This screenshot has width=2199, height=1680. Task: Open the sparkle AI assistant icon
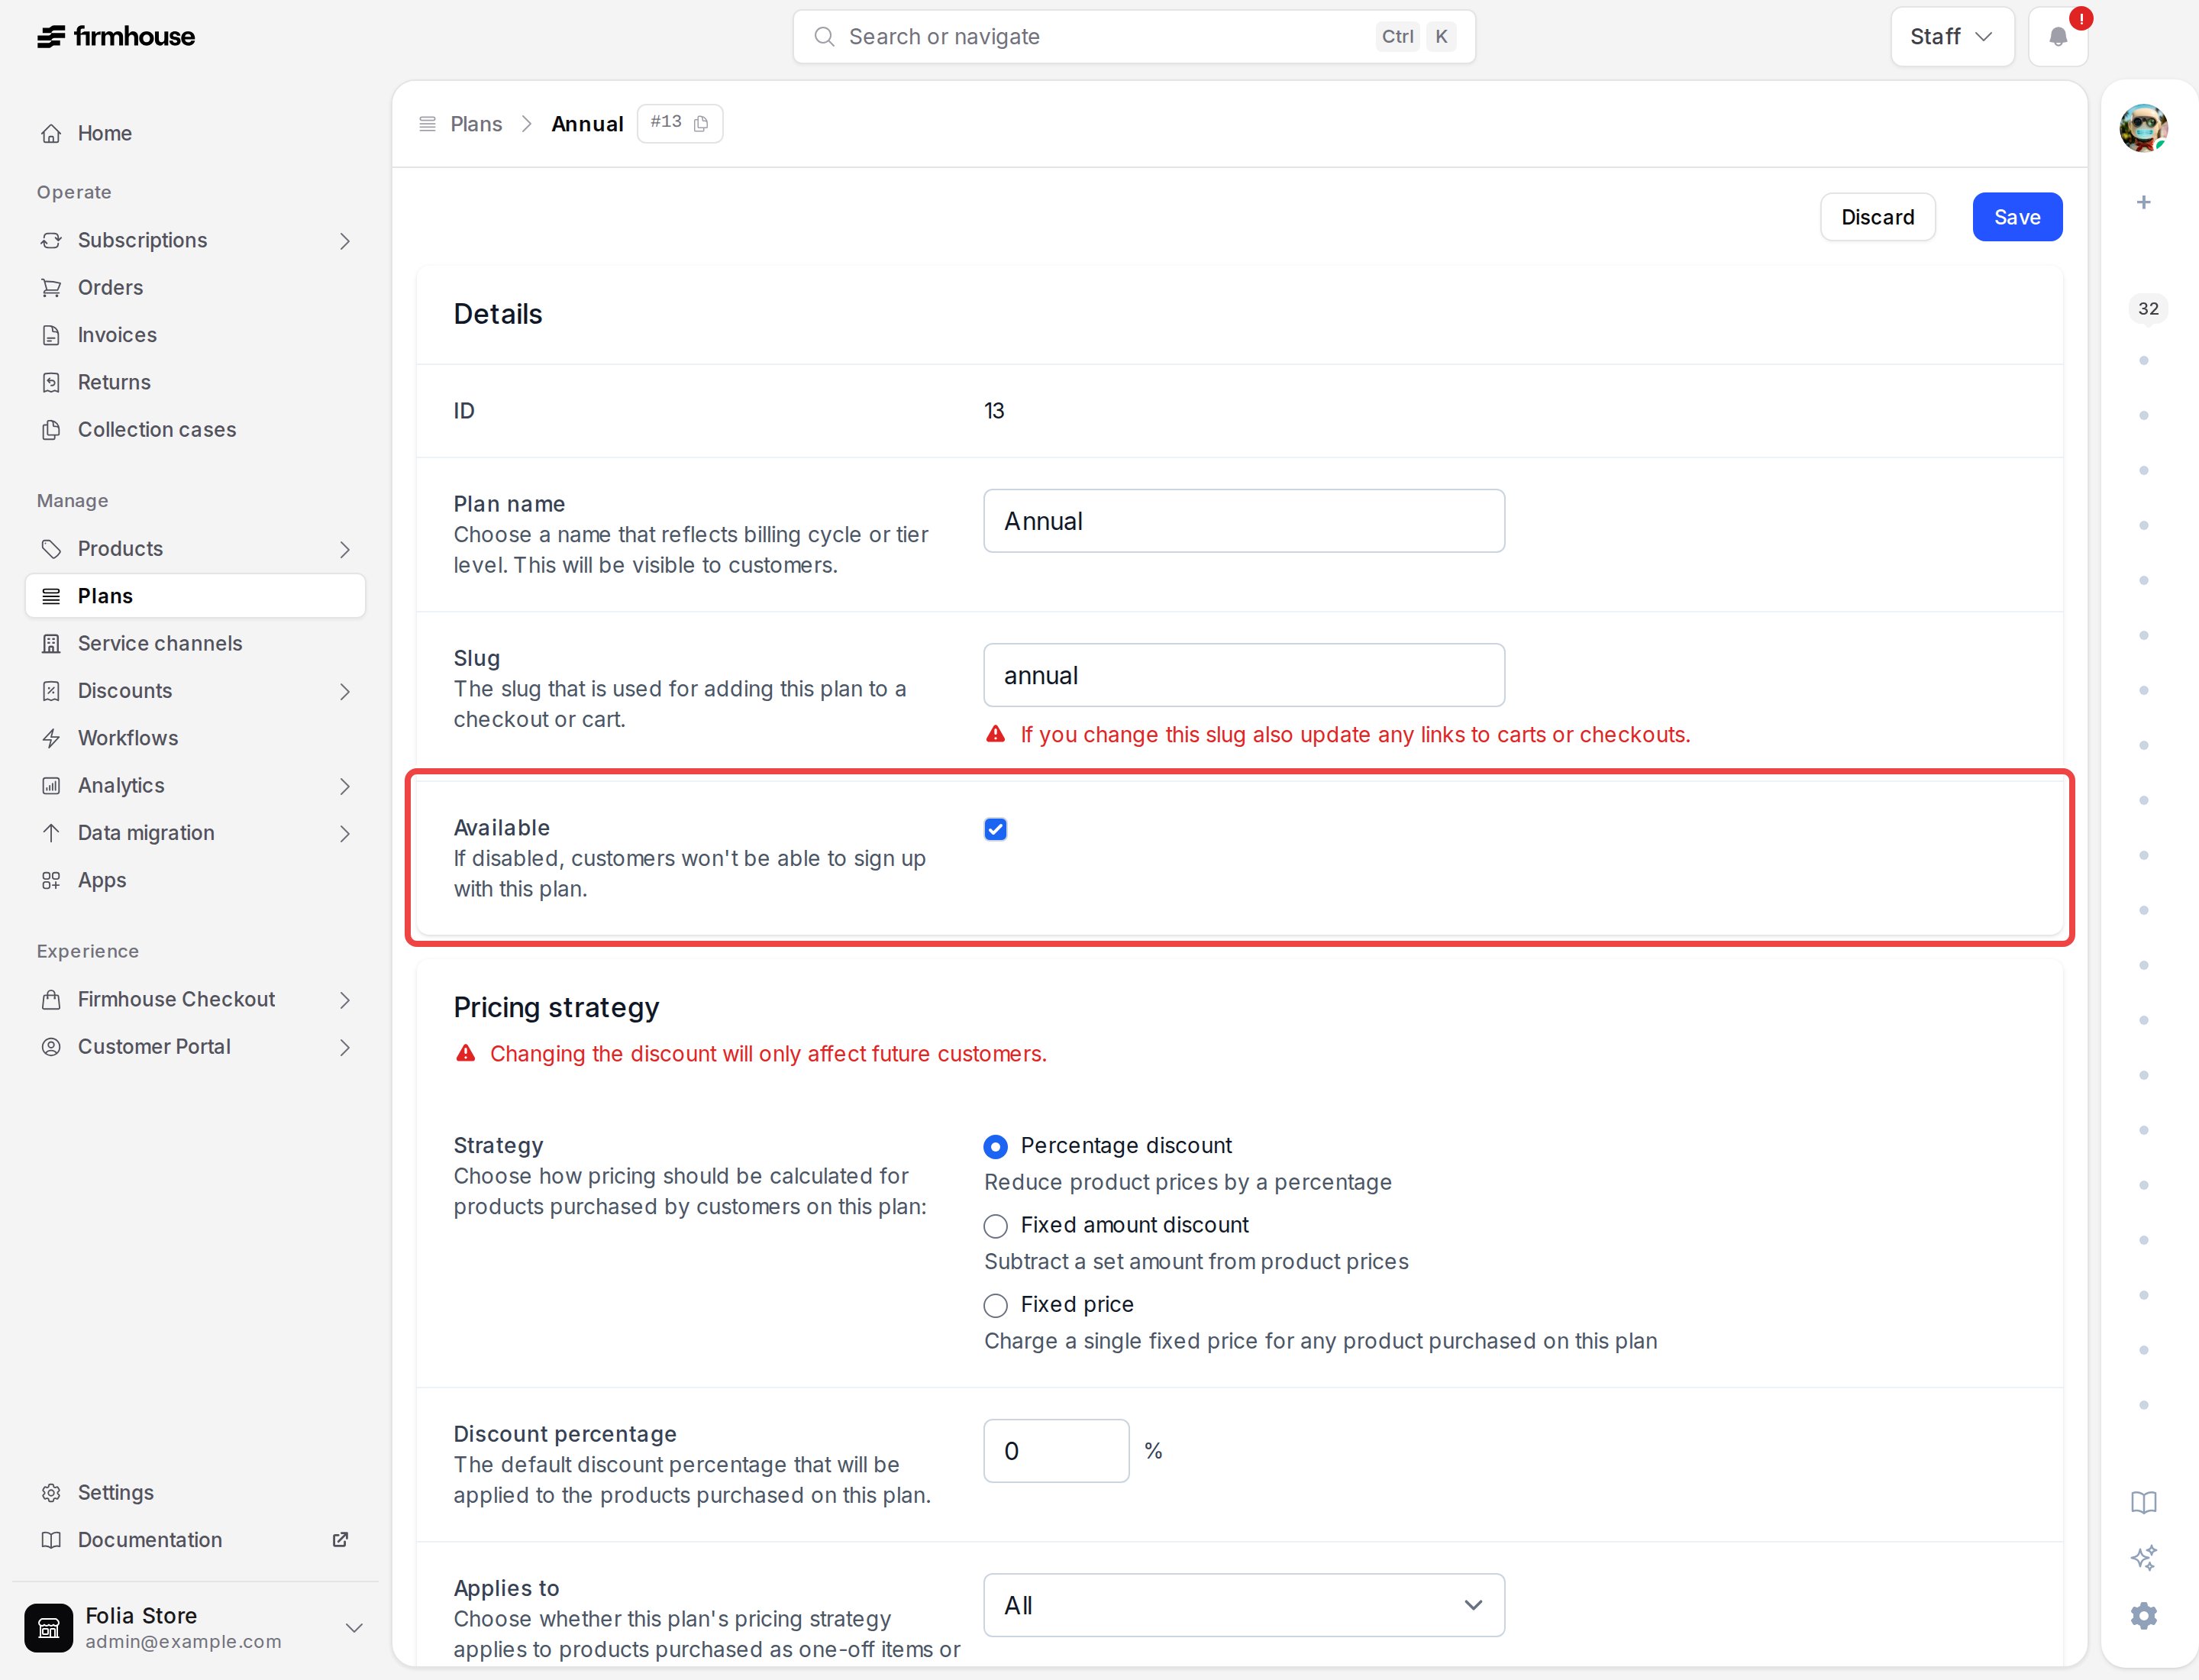click(2143, 1558)
